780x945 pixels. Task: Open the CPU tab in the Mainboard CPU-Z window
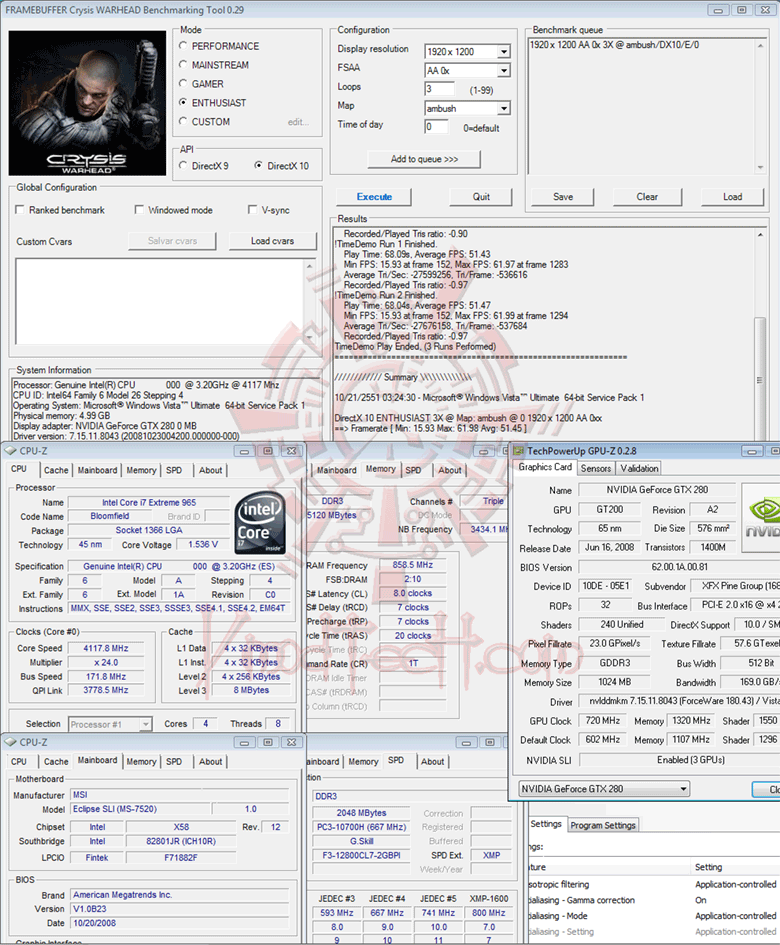tap(19, 762)
